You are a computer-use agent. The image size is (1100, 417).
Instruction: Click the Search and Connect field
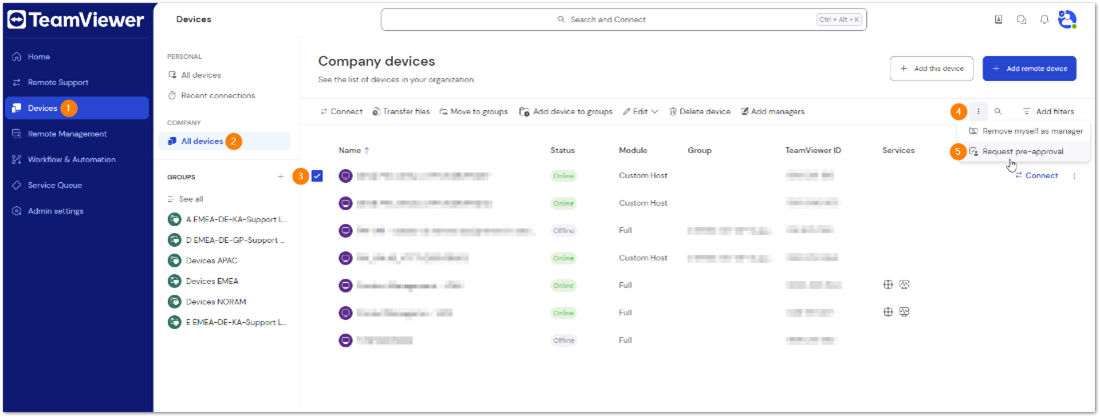[624, 20]
